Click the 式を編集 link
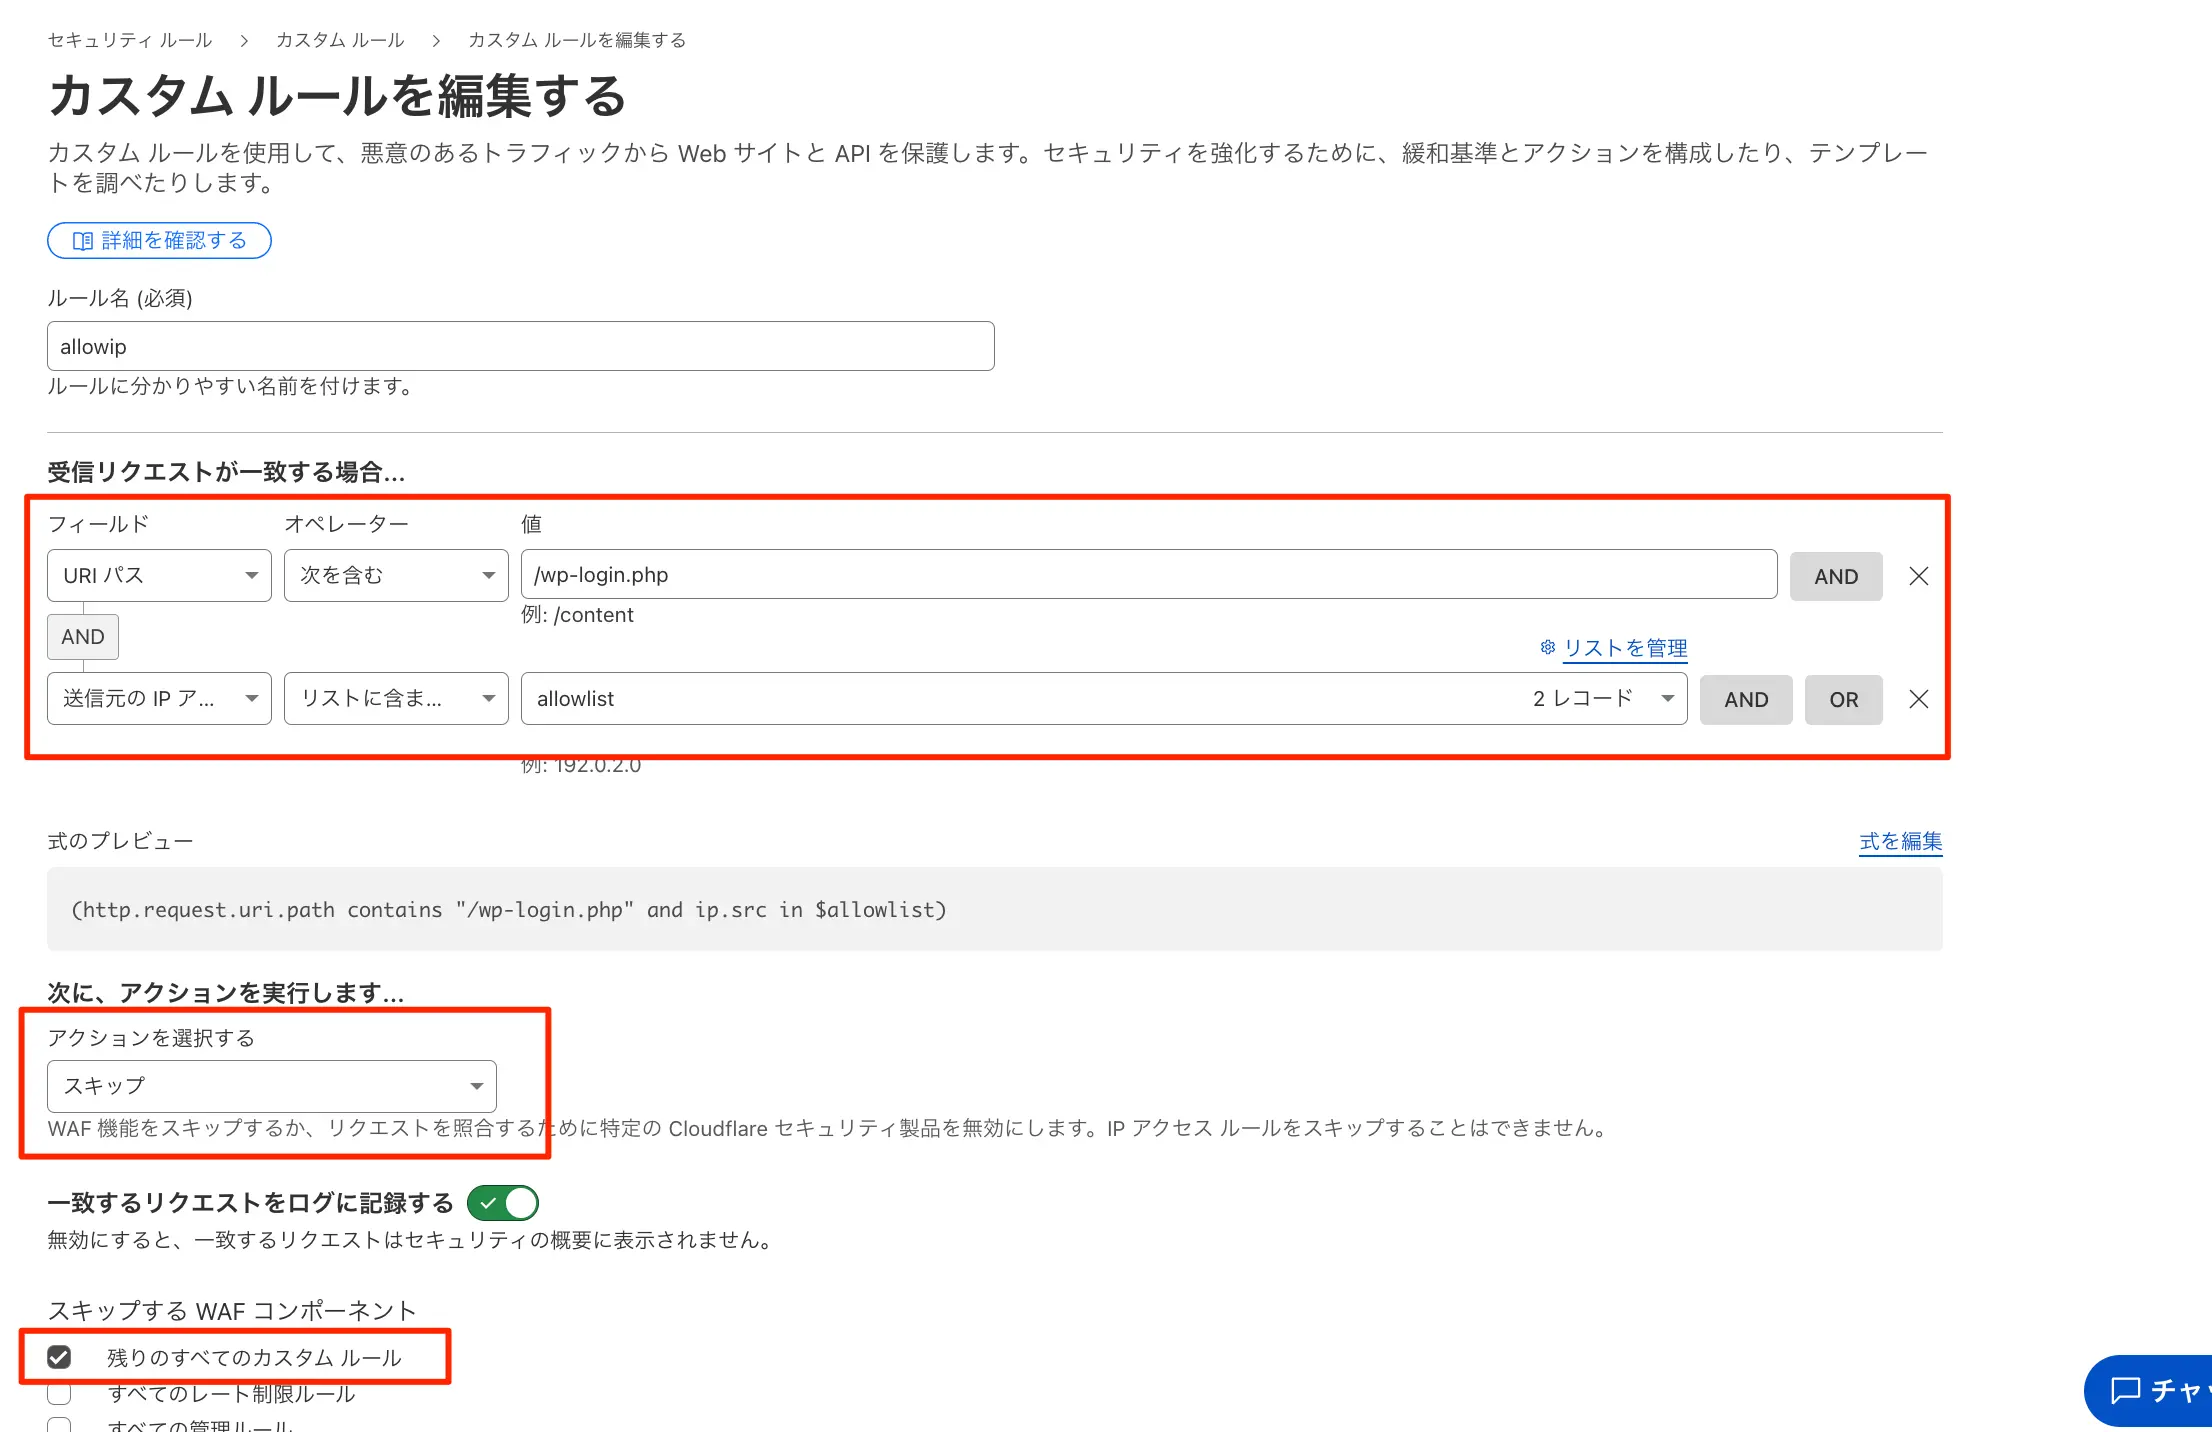Viewport: 2212px width, 1432px height. (x=1900, y=841)
